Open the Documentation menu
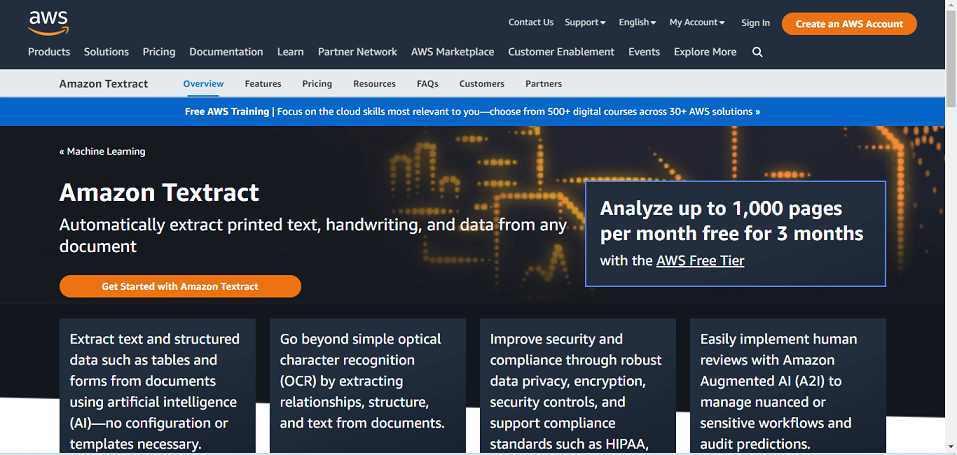This screenshot has width=957, height=455. (226, 52)
